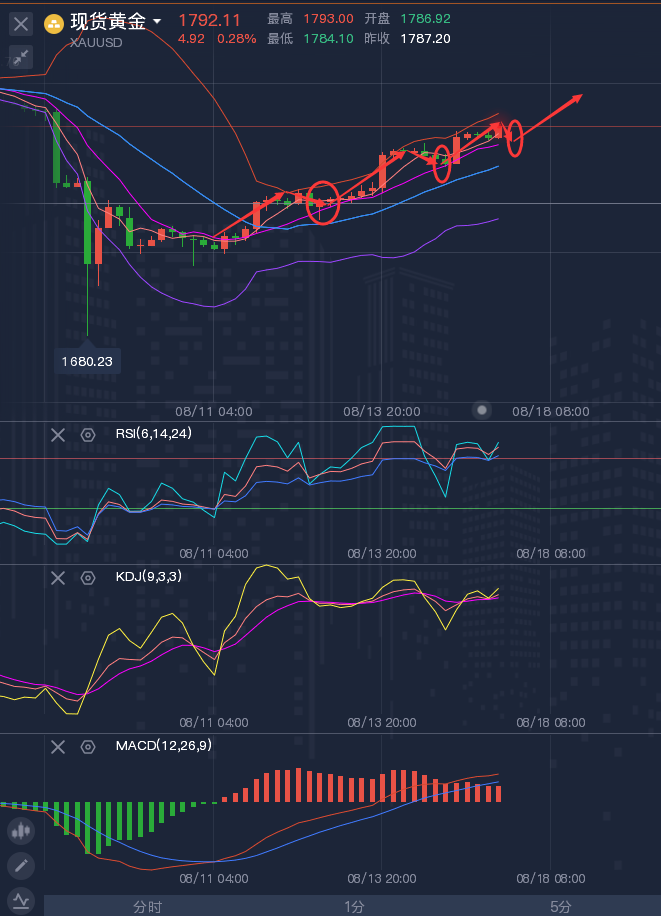Click the gold coin symbol icon
Screen dimensions: 661x916
point(55,22)
